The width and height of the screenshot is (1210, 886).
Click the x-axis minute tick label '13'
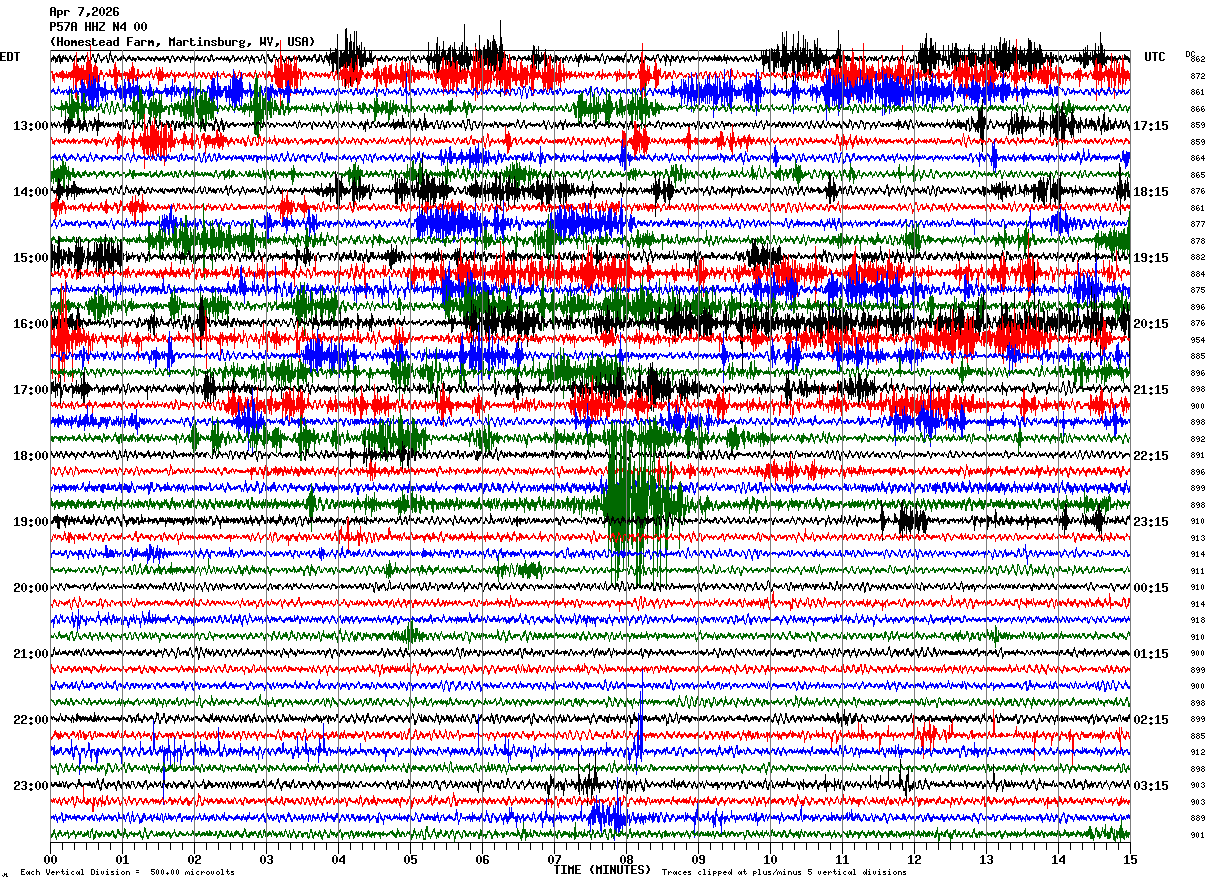click(986, 858)
